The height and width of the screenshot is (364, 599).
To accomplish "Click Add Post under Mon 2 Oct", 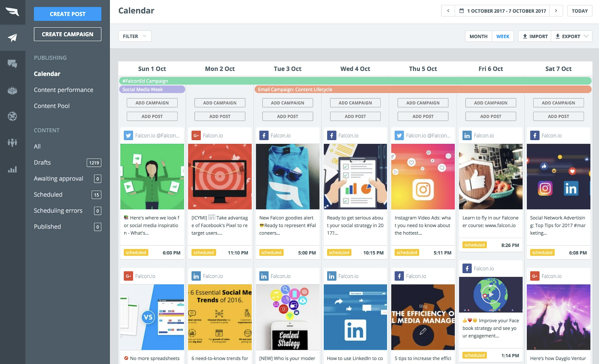I will (x=220, y=116).
